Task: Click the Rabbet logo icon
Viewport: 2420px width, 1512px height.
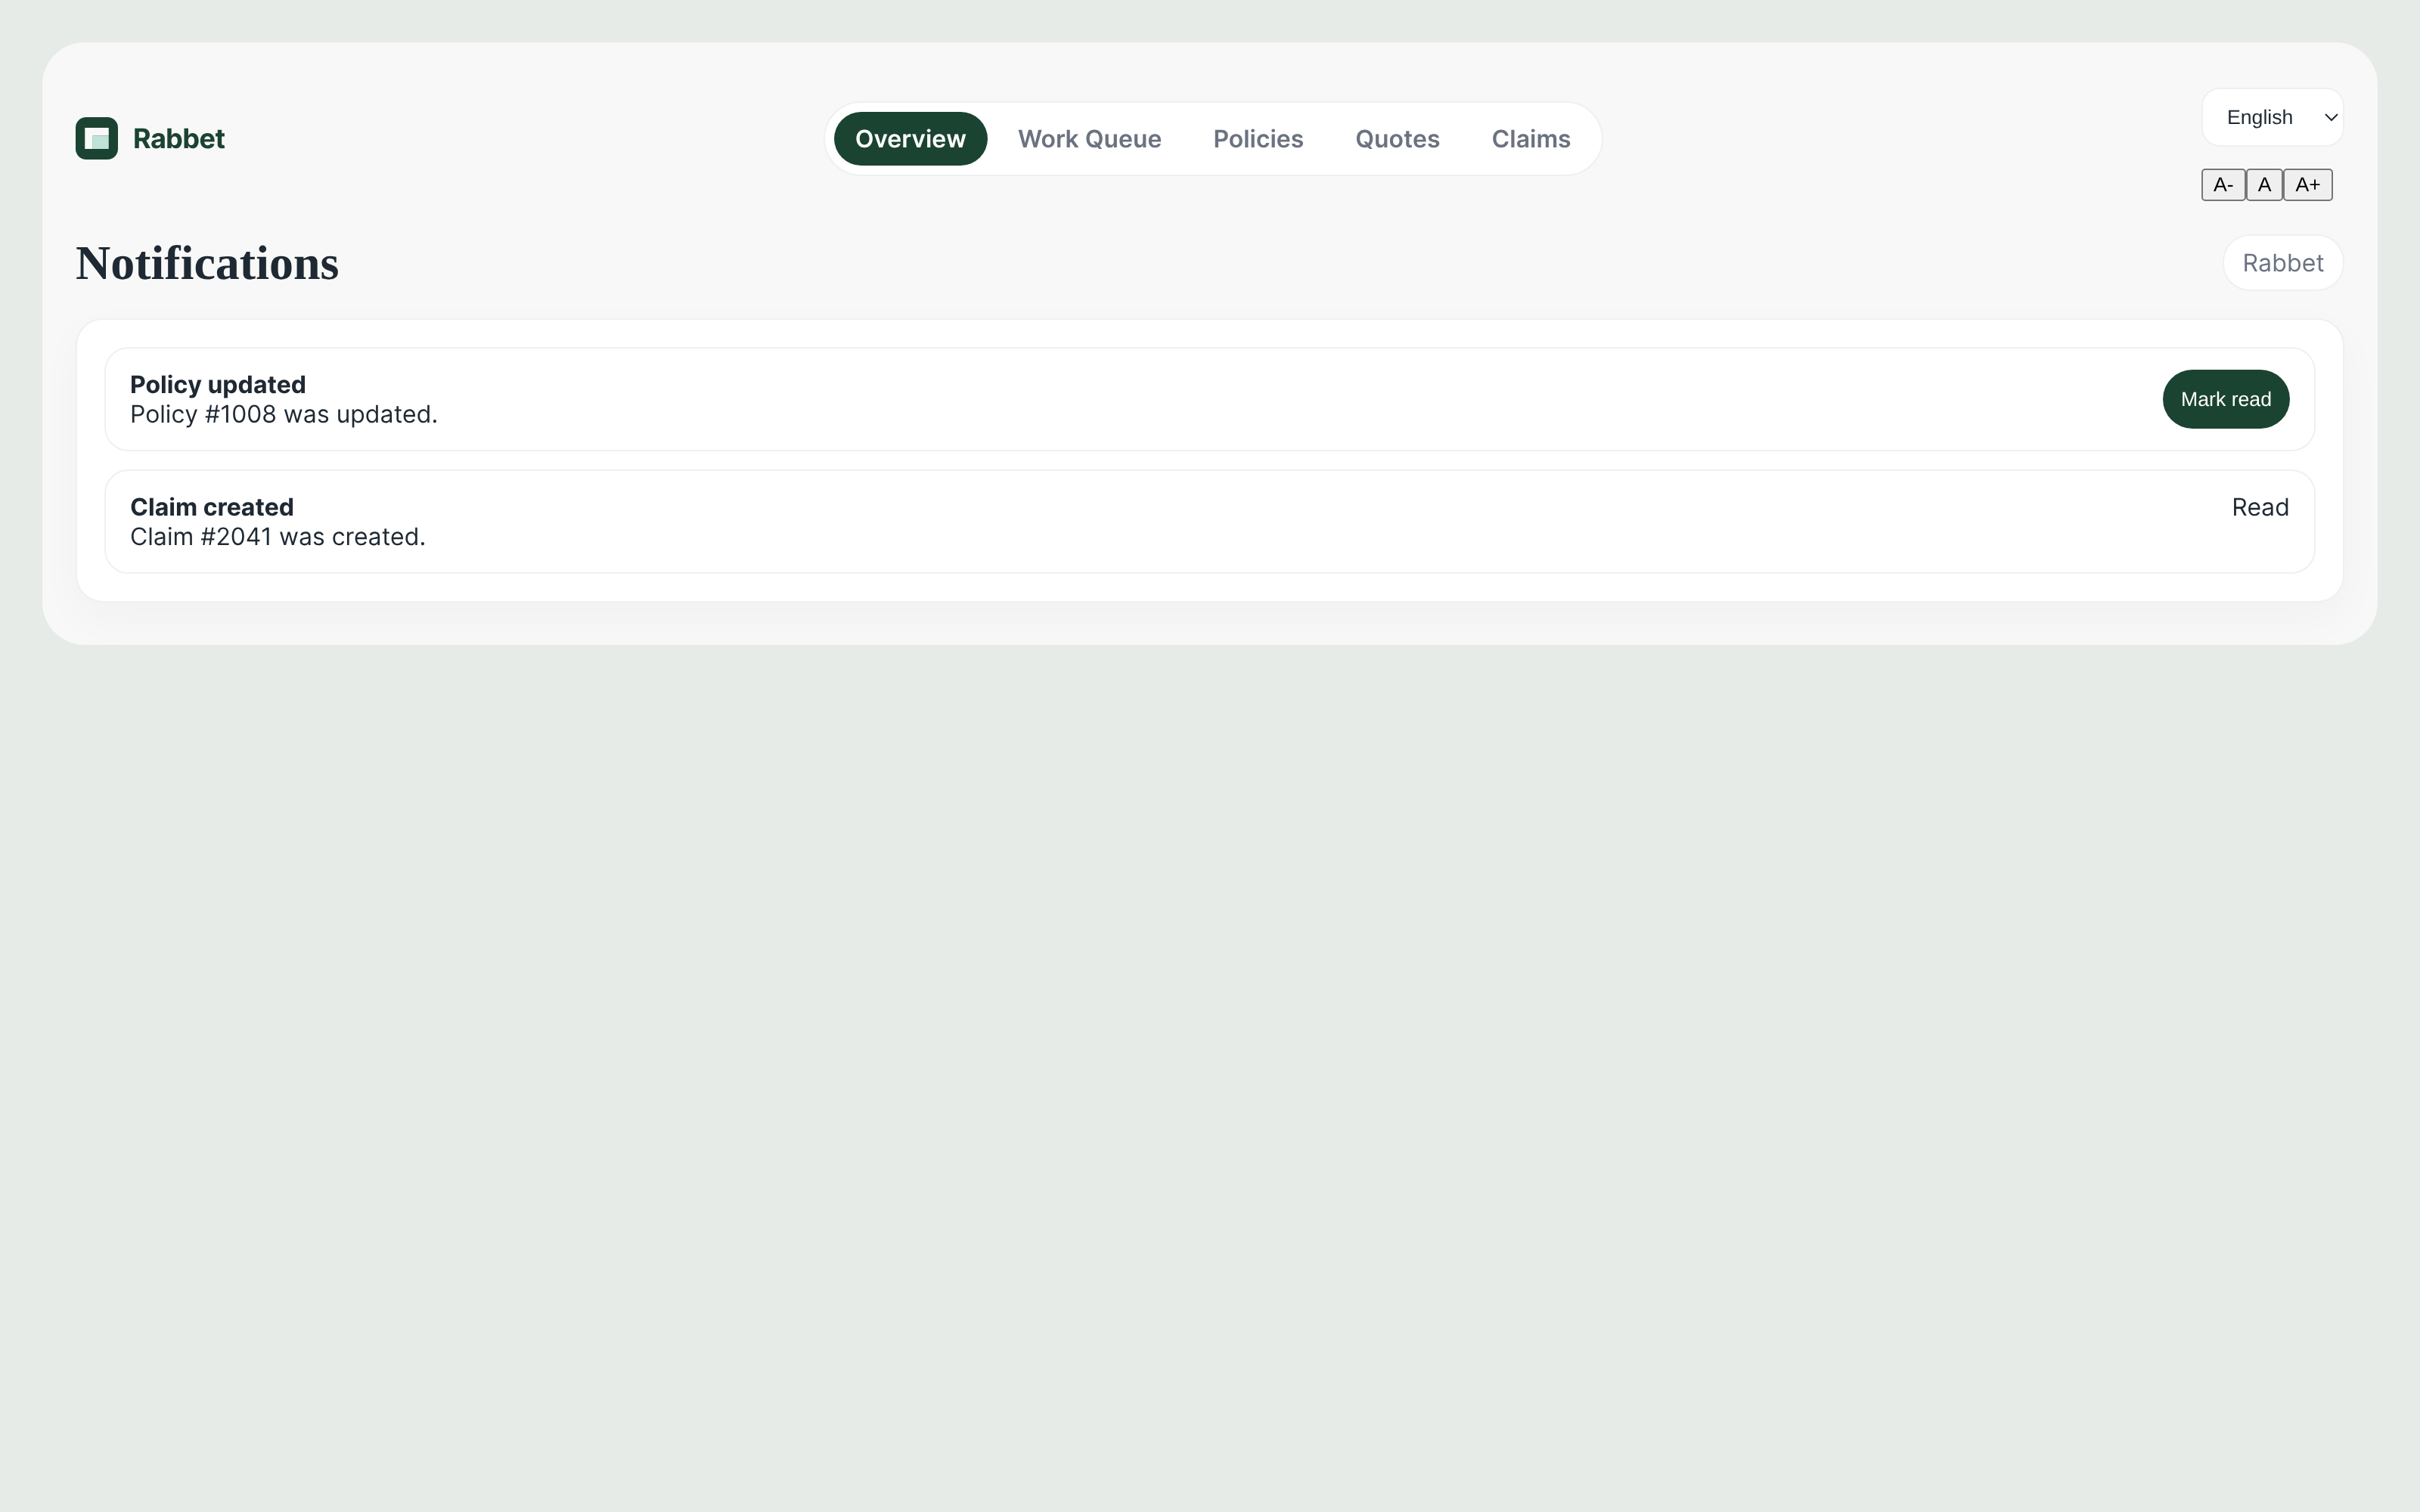Action: click(x=97, y=138)
